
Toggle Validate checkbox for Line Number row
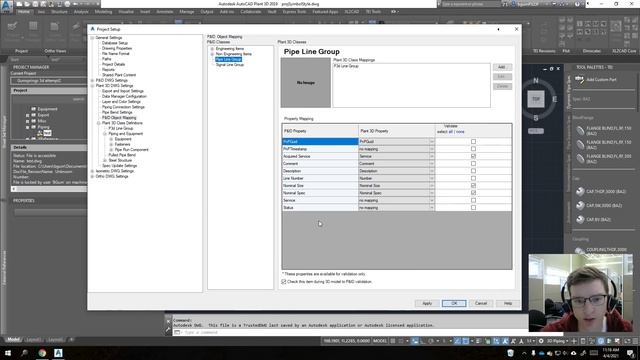pos(473,178)
